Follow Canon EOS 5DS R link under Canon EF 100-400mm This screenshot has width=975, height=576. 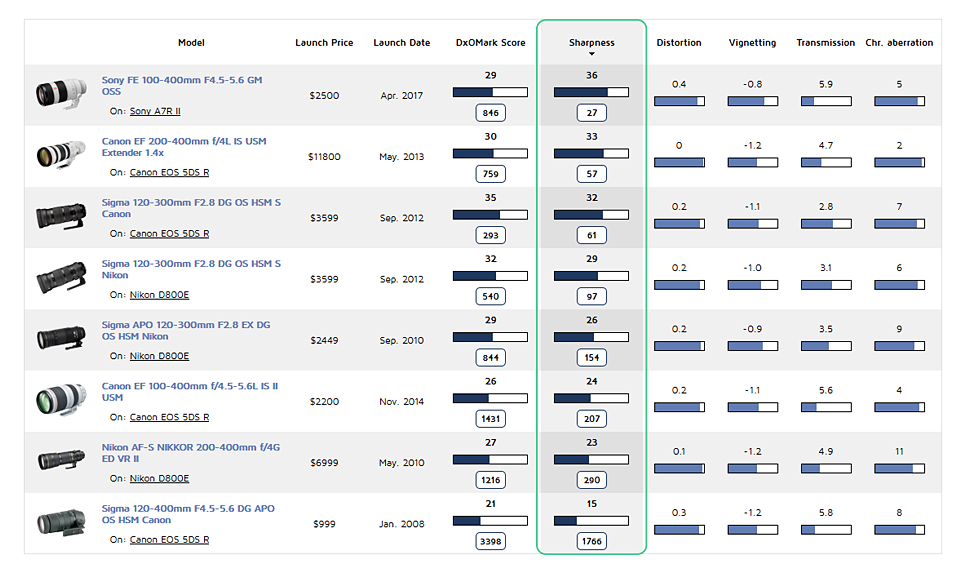coord(169,417)
